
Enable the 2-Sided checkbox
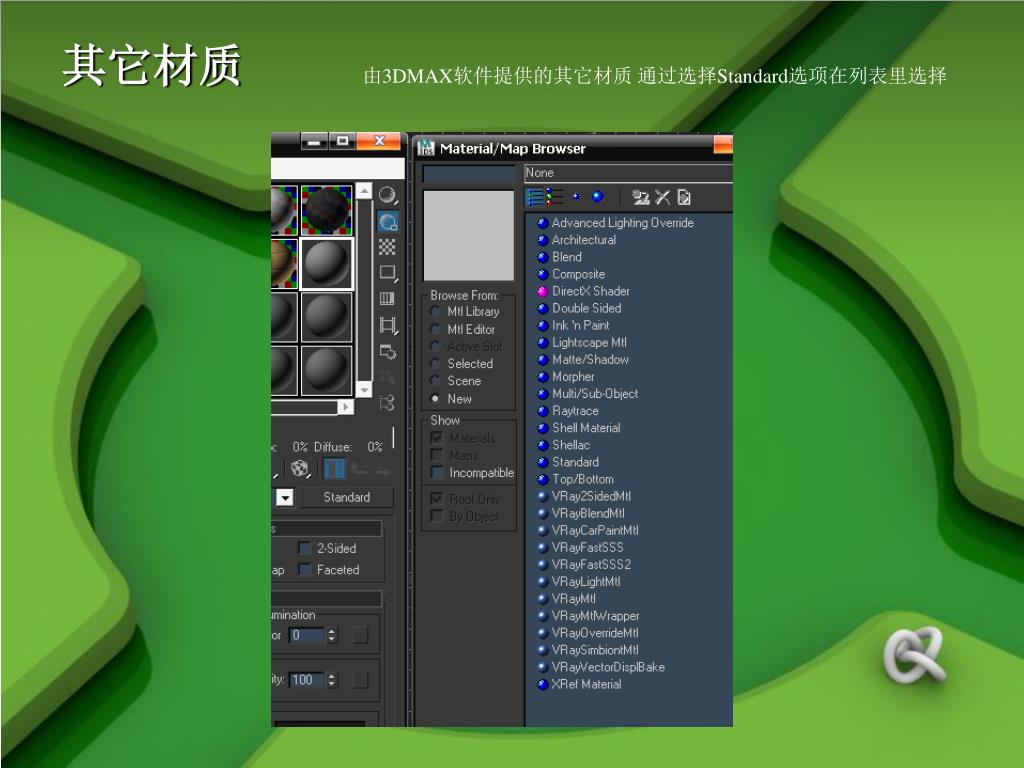(304, 548)
